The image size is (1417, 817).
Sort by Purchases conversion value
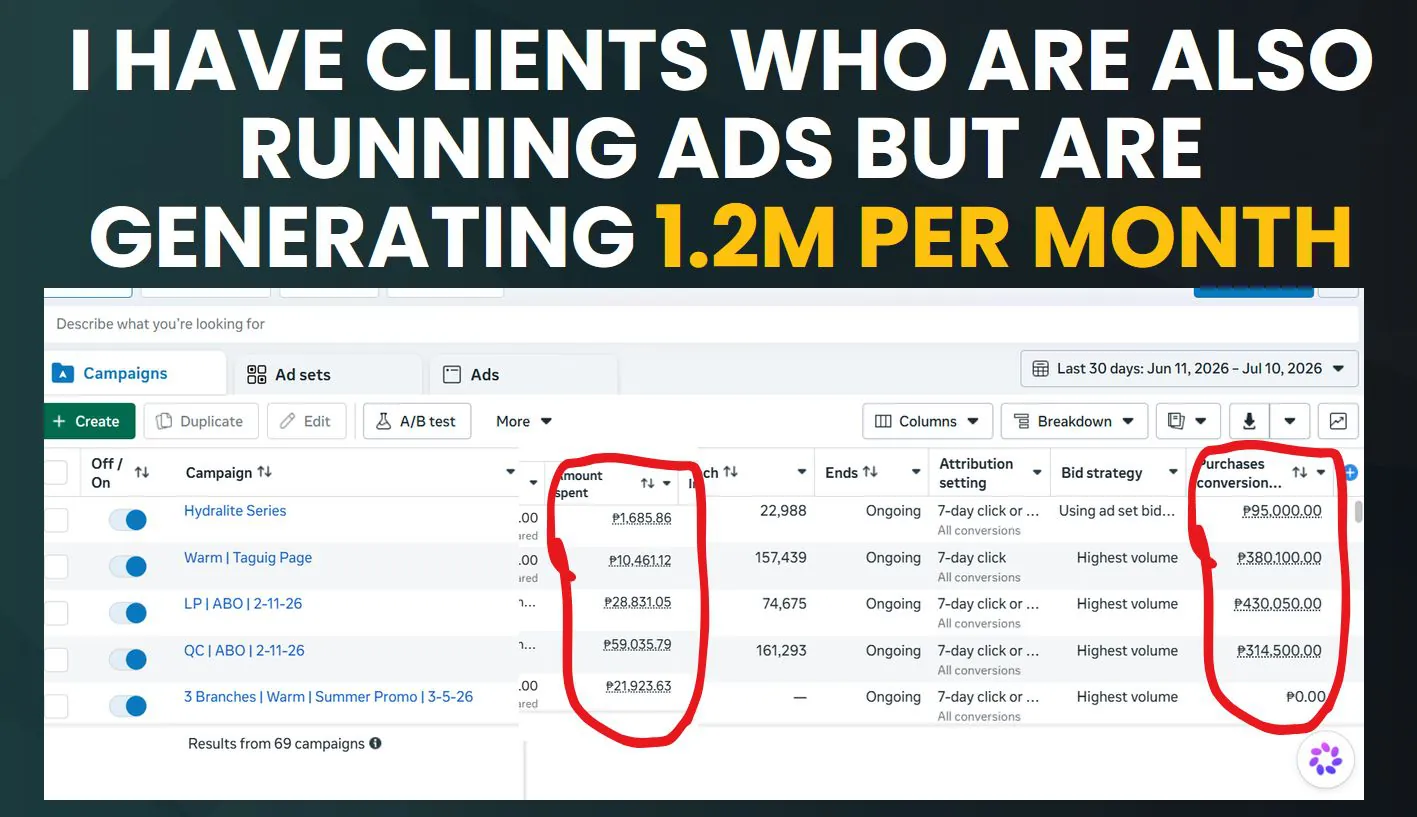coord(1299,472)
